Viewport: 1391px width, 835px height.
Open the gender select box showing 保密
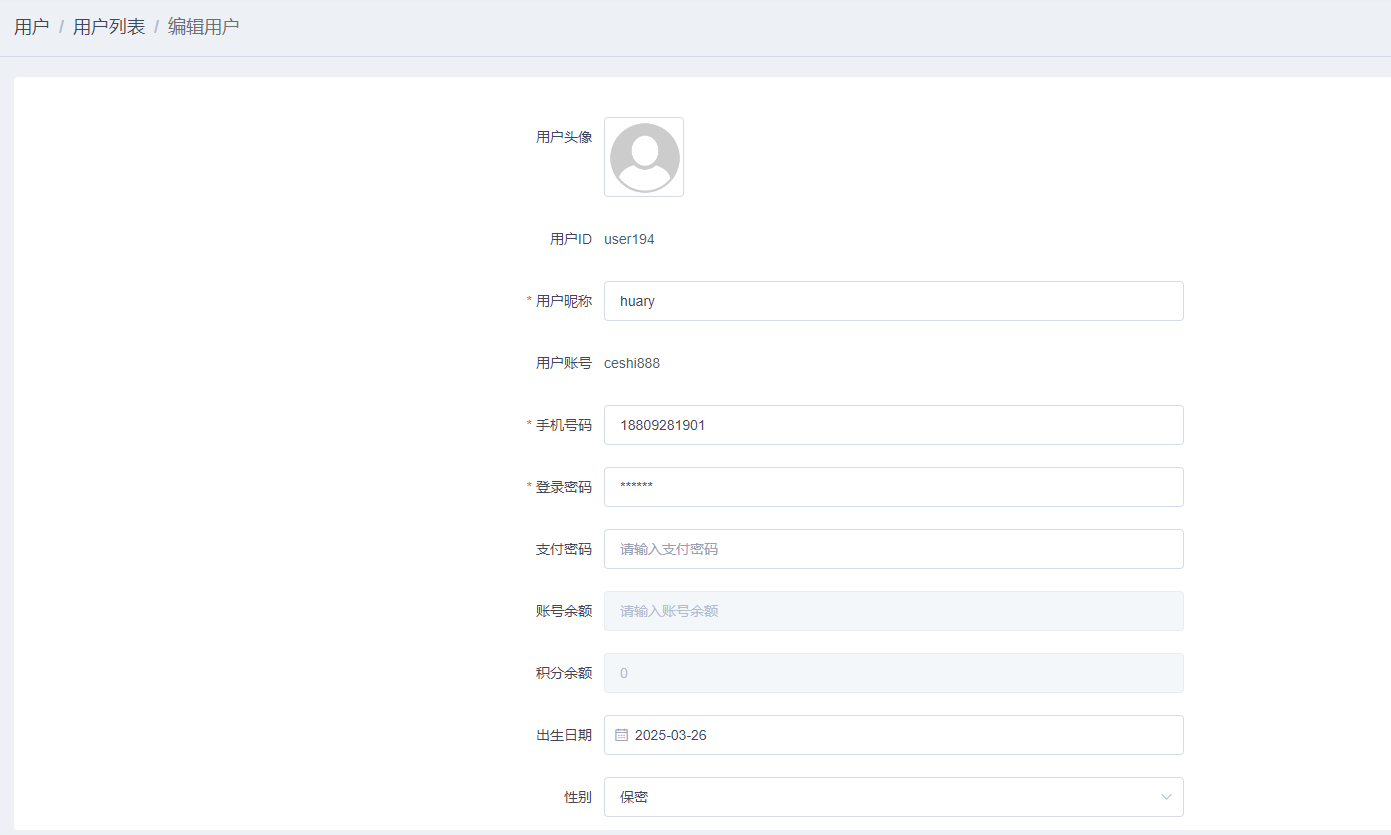[880, 797]
